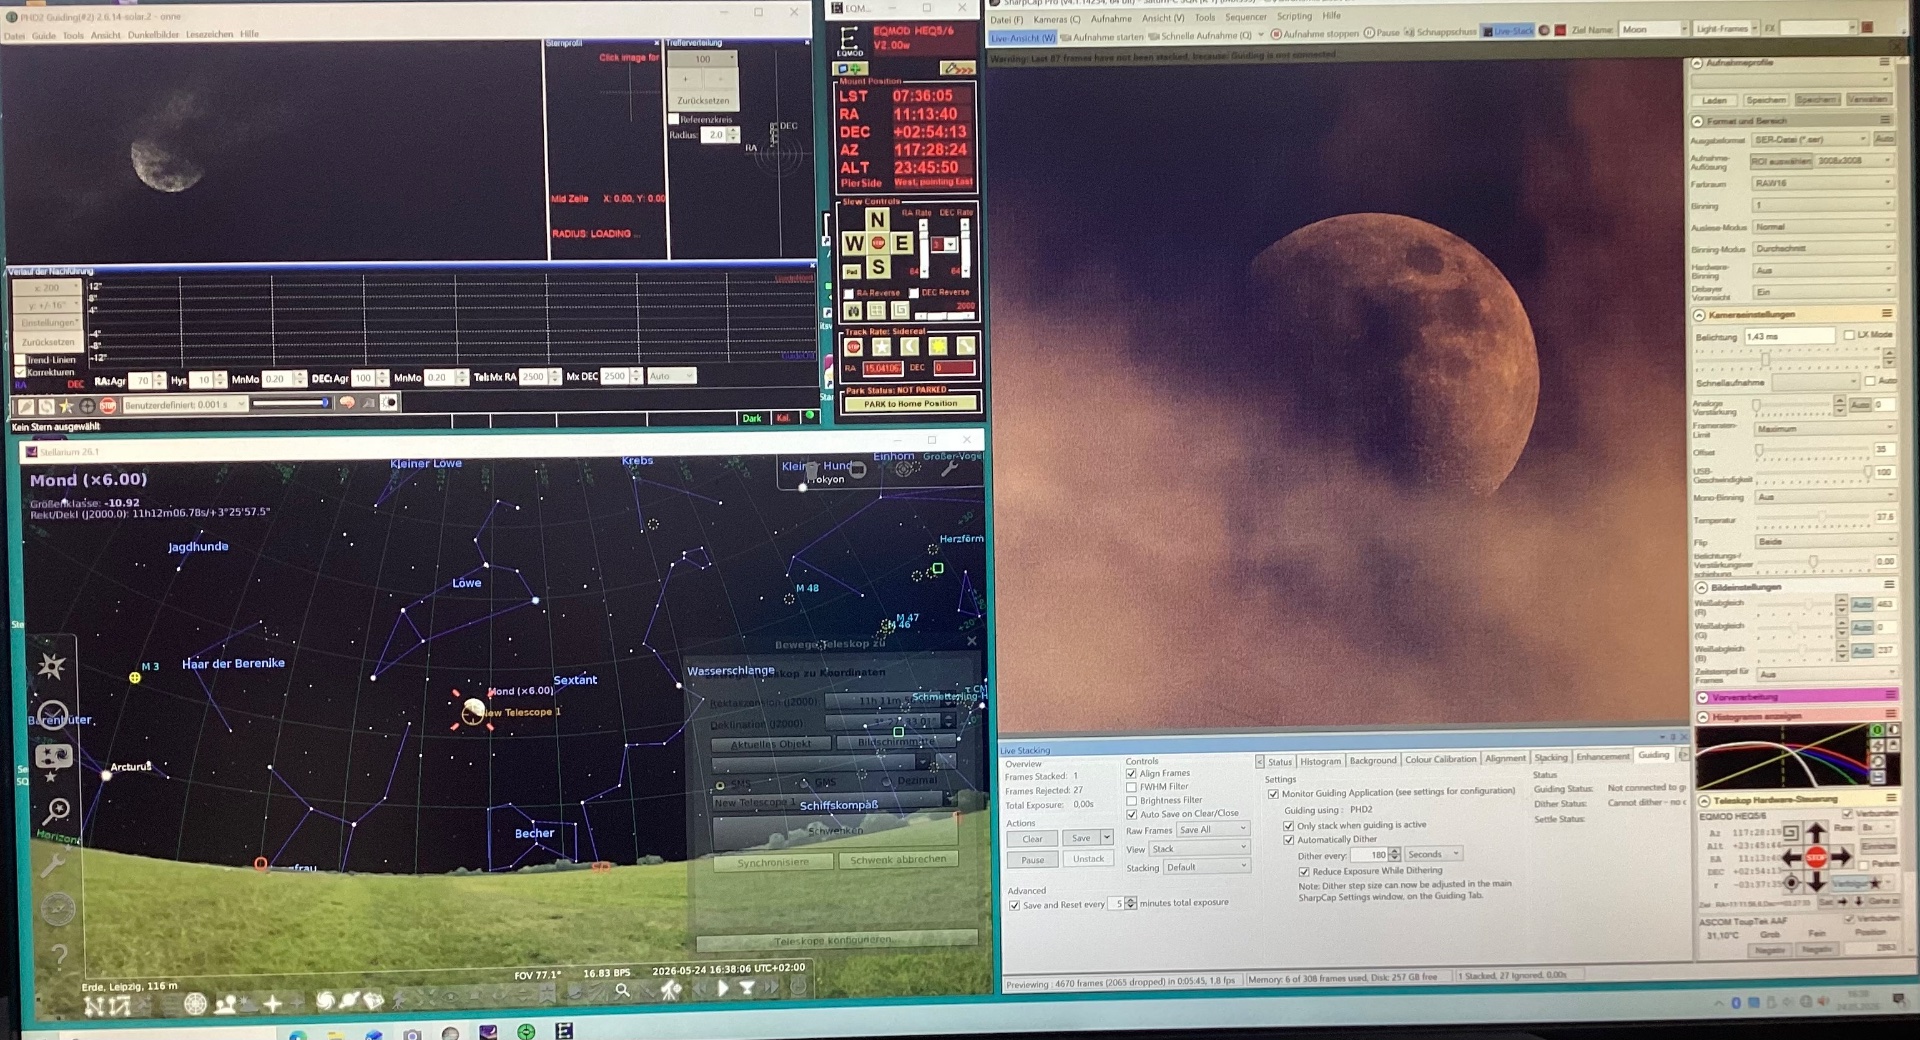Click SharpCap telescope up arrow
The image size is (1920, 1040).
pos(1816,834)
